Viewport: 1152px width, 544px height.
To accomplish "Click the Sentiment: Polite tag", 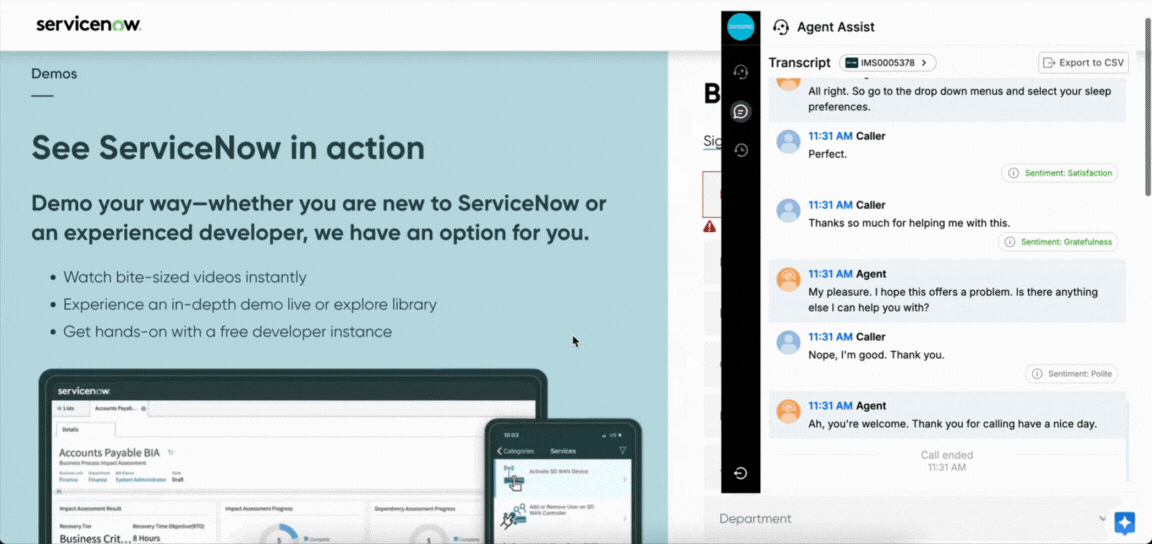I will pos(1071,374).
